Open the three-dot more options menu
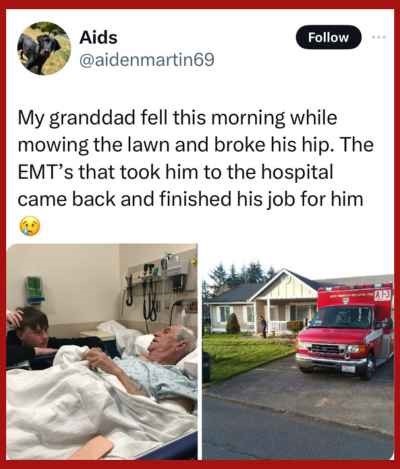Image resolution: width=400 pixels, height=469 pixels. 379,37
